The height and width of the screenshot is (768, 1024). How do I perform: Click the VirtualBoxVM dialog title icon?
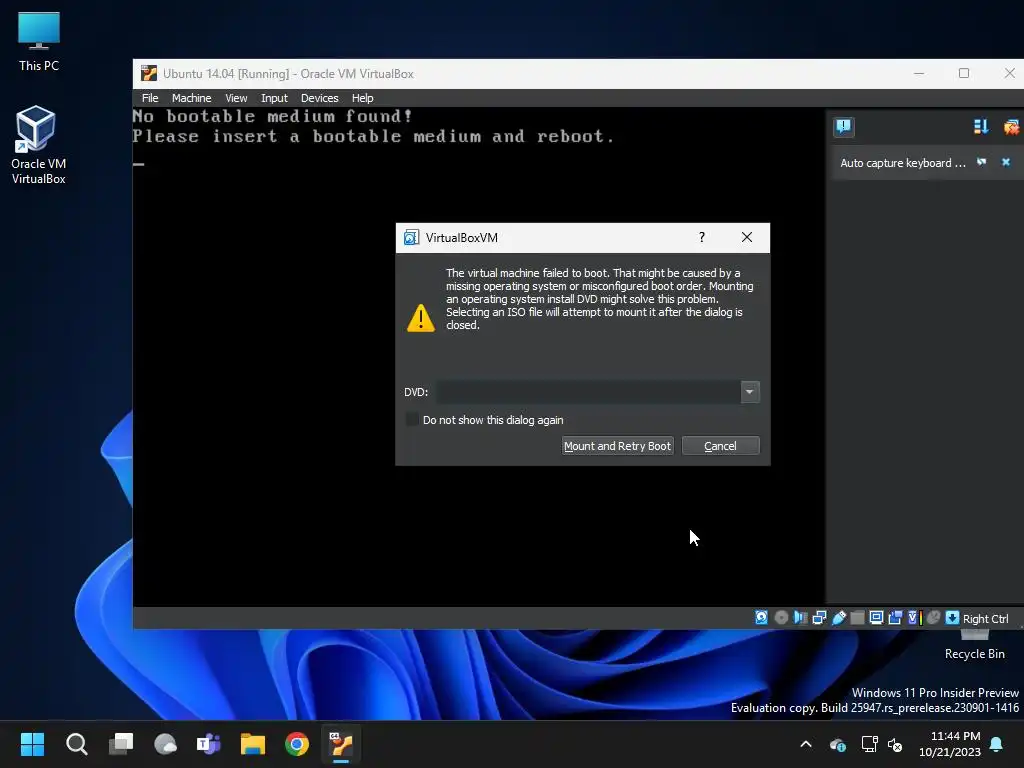tap(411, 238)
